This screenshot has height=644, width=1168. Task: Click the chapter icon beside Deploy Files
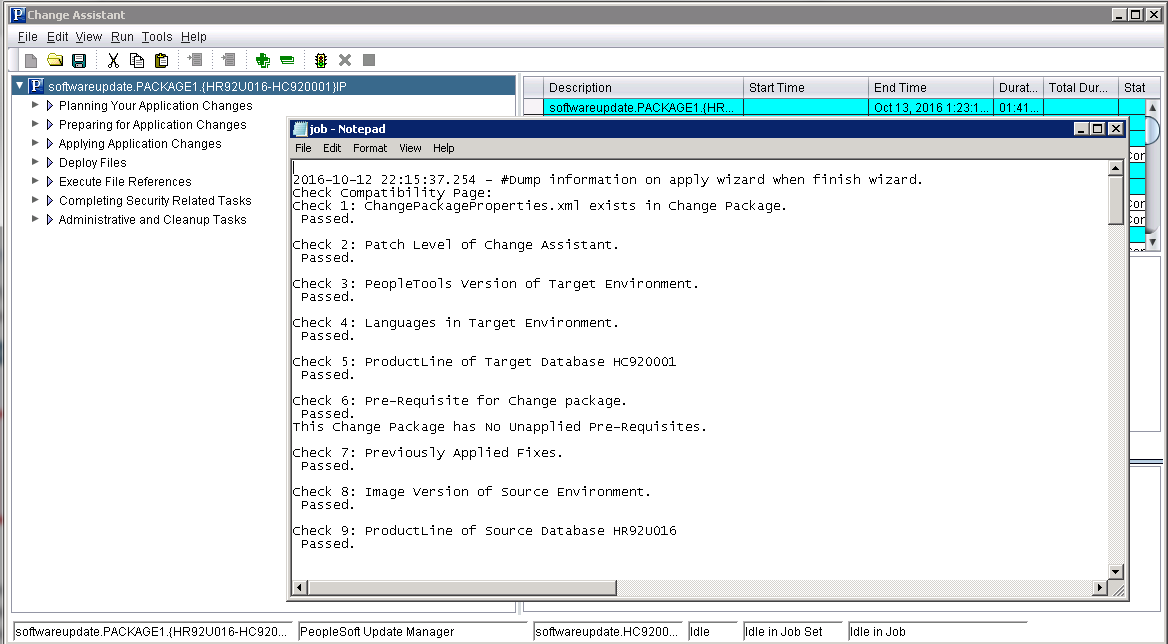pyautogui.click(x=50, y=162)
